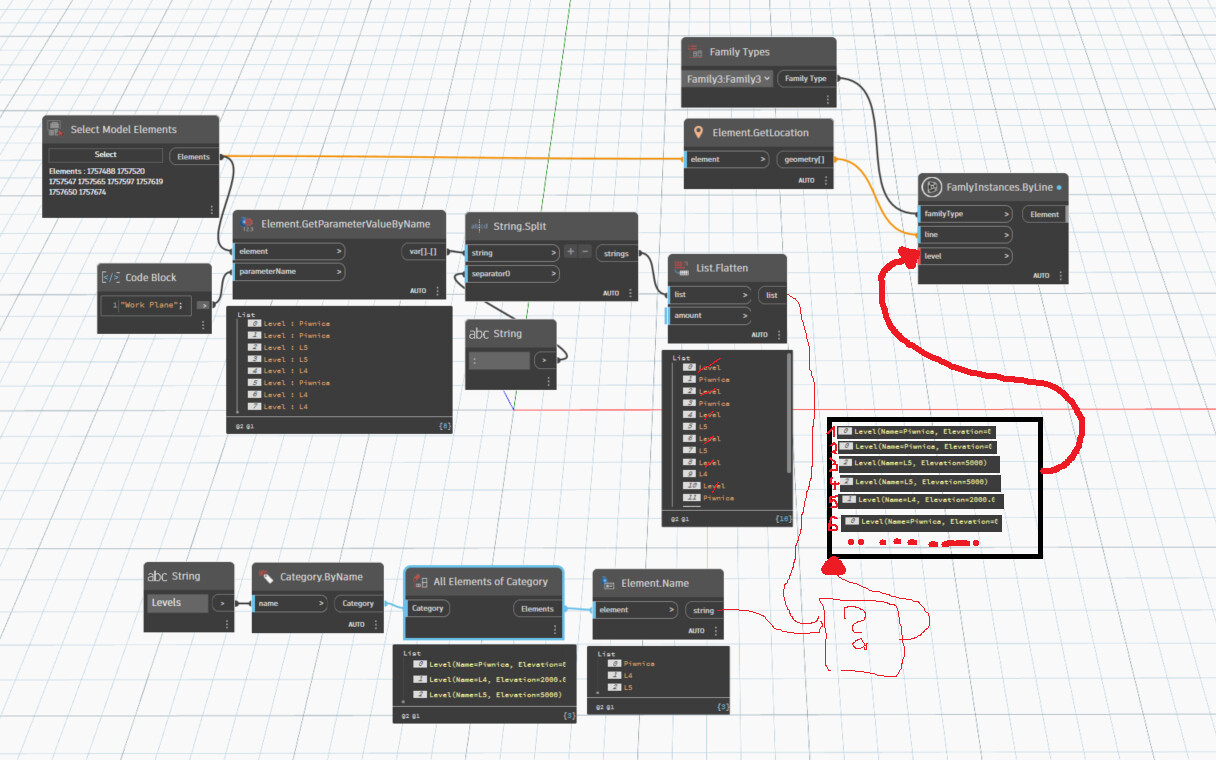The width and height of the screenshot is (1216, 760).
Task: Click the List.Flatten node icon
Action: click(682, 268)
